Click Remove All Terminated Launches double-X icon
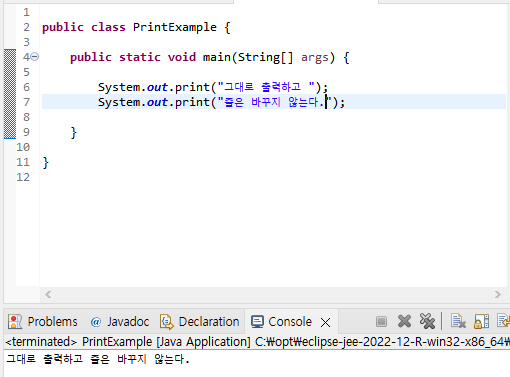This screenshot has height=377, width=510. coord(427,321)
